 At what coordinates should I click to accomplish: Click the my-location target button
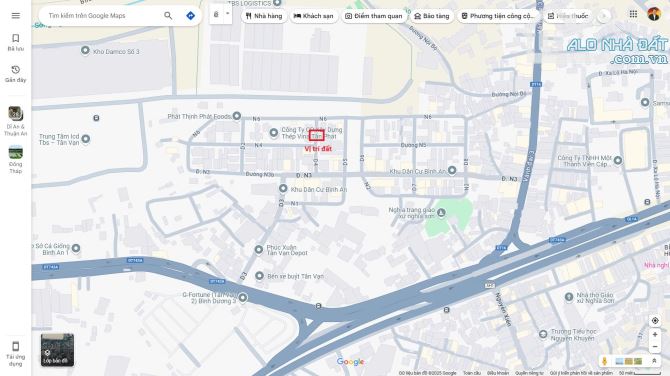pyautogui.click(x=655, y=320)
